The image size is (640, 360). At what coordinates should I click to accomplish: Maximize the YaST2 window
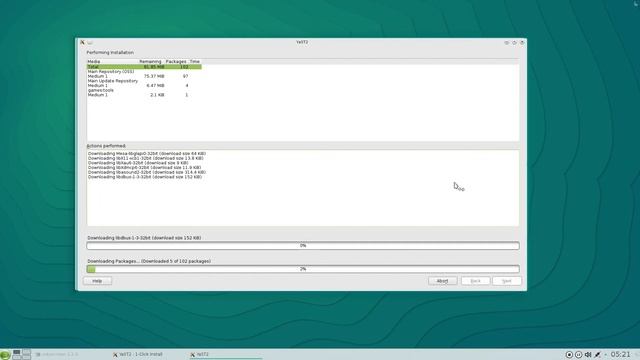(x=514, y=42)
